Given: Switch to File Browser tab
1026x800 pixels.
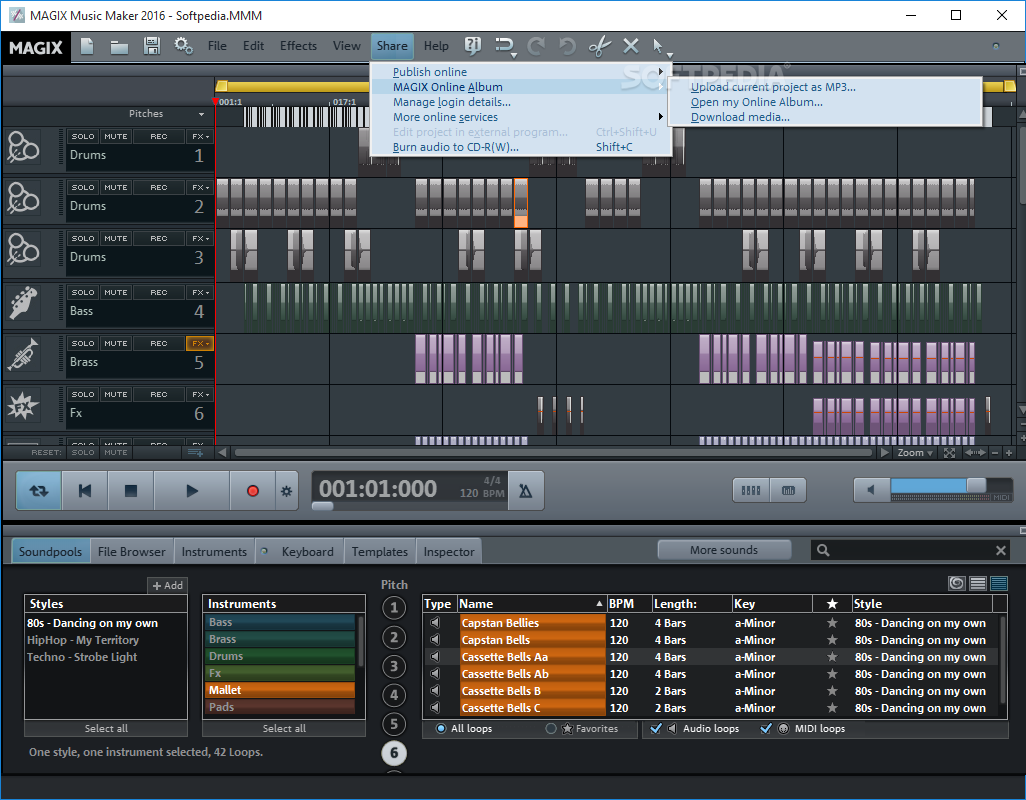Looking at the screenshot, I should click(x=132, y=551).
